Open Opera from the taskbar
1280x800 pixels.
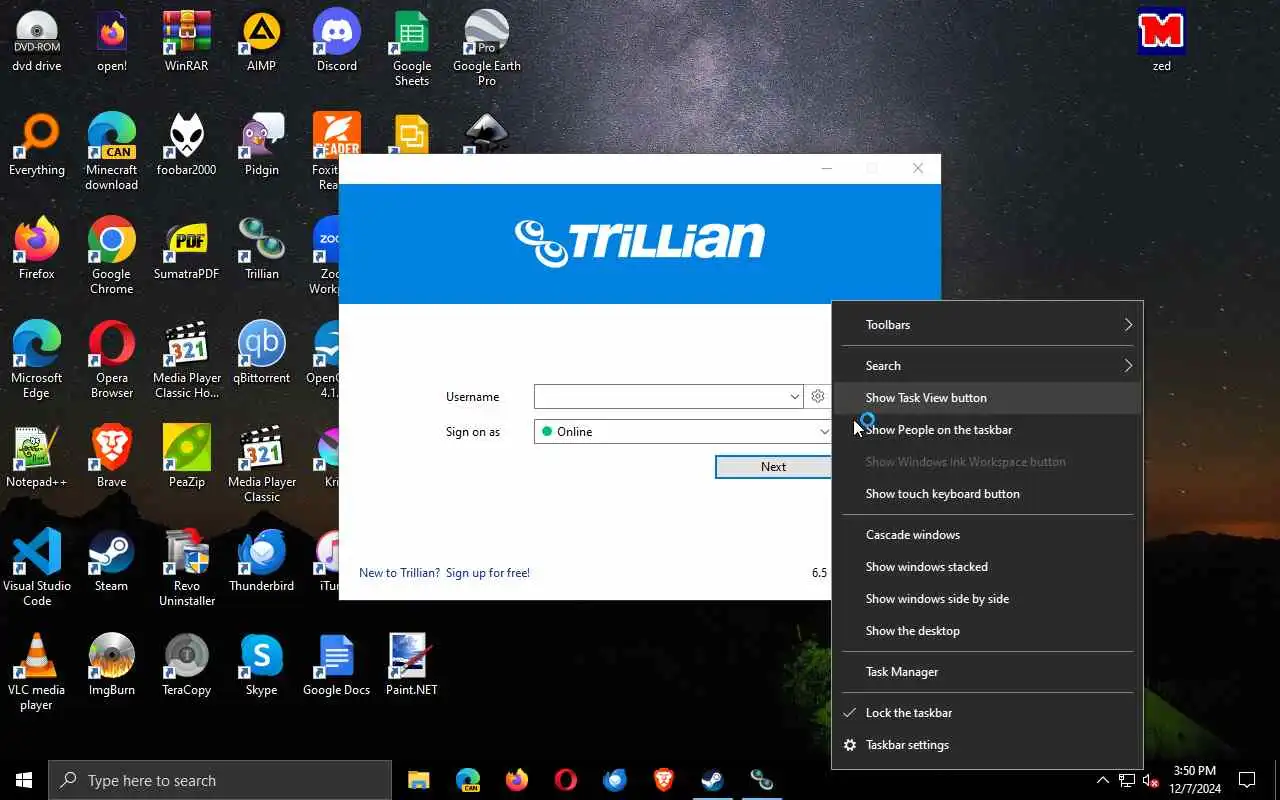click(565, 780)
